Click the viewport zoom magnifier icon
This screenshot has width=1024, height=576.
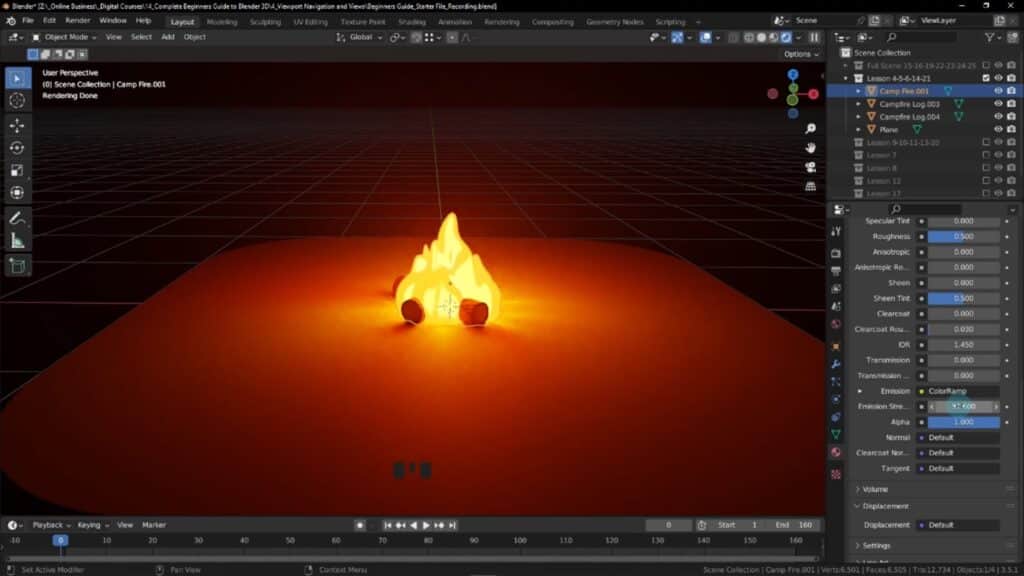810,129
